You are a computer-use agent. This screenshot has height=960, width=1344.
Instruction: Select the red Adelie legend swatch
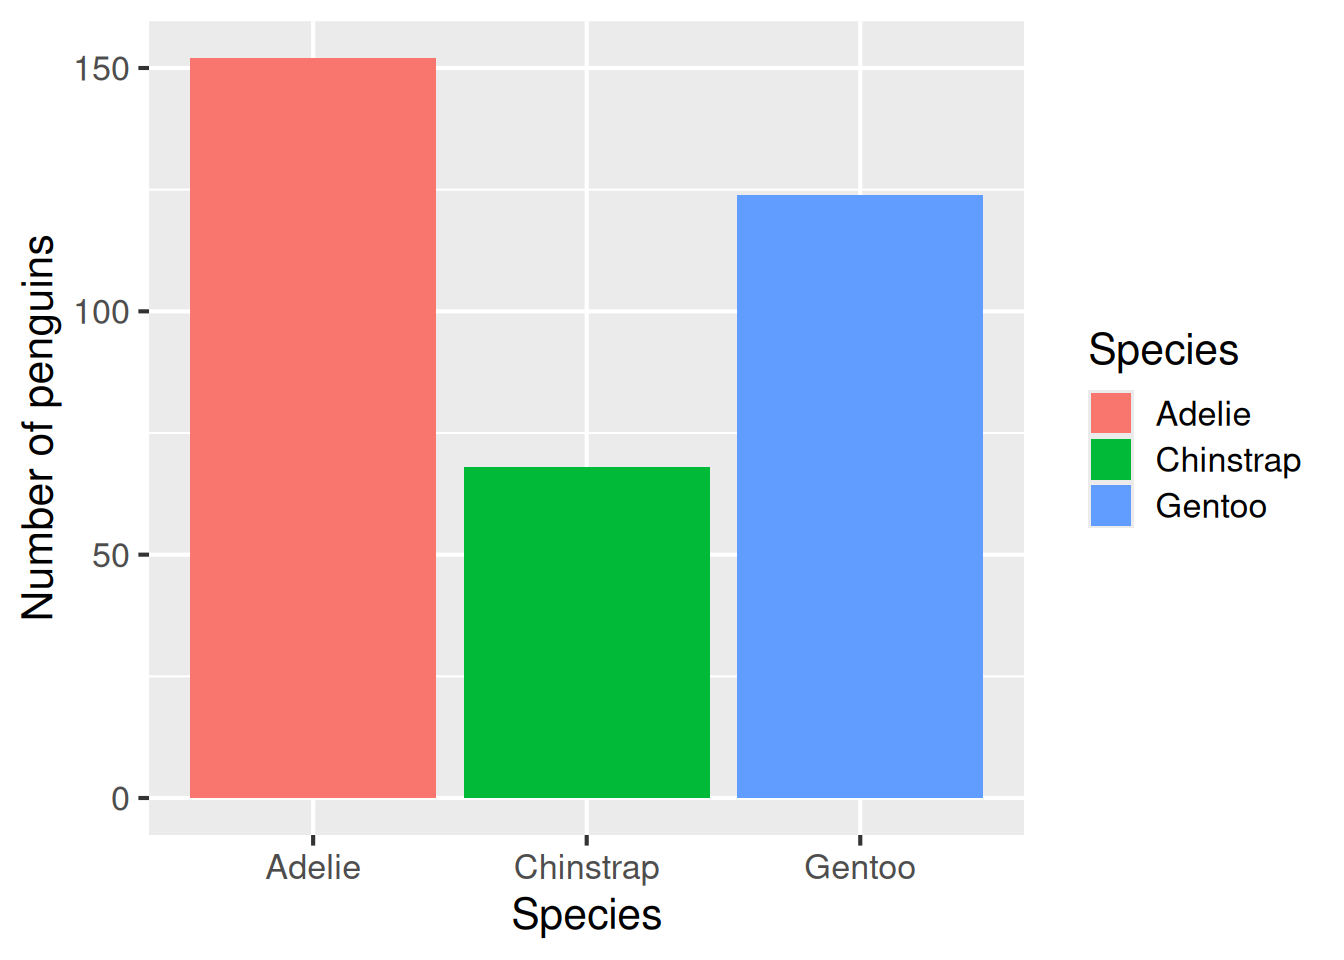point(1111,413)
